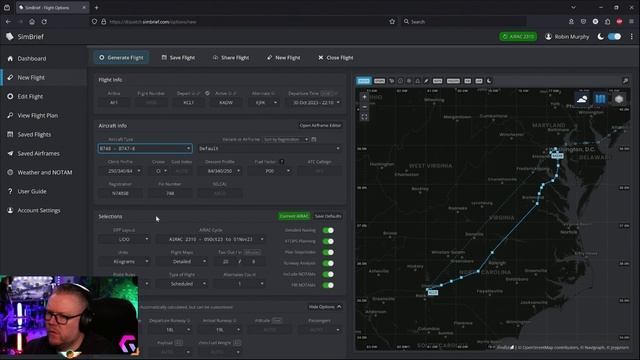The width and height of the screenshot is (640, 360).
Task: Toggle Include NOTAMs switch
Action: coord(328,274)
